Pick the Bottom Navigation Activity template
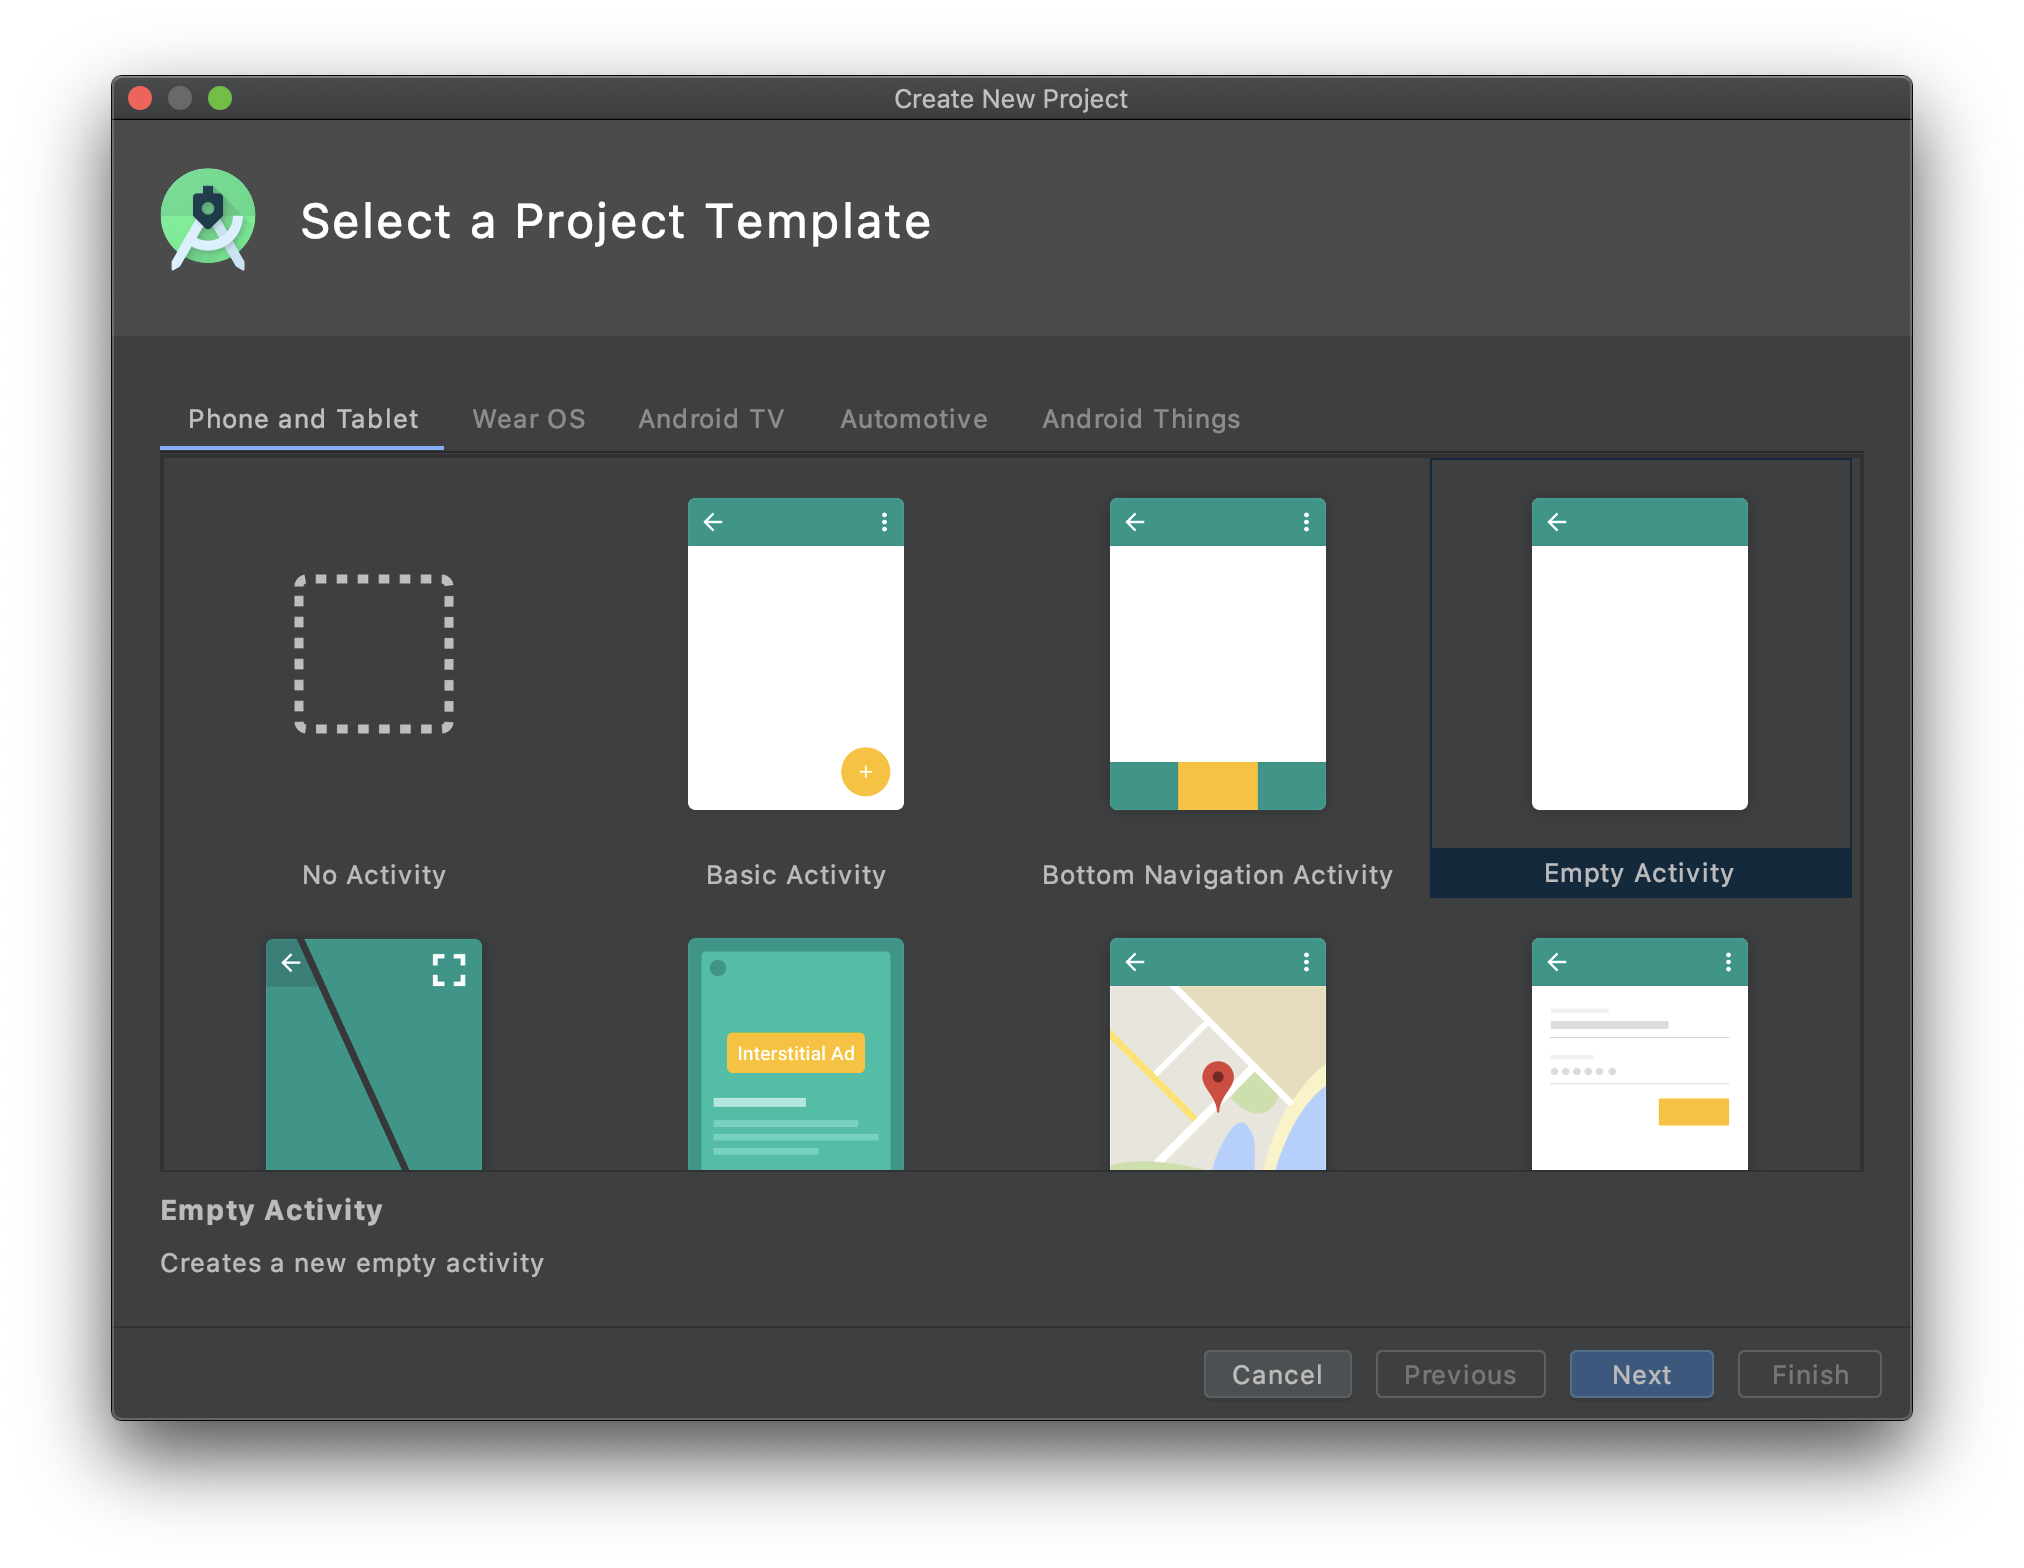Image resolution: width=2024 pixels, height=1568 pixels. click(x=1217, y=654)
